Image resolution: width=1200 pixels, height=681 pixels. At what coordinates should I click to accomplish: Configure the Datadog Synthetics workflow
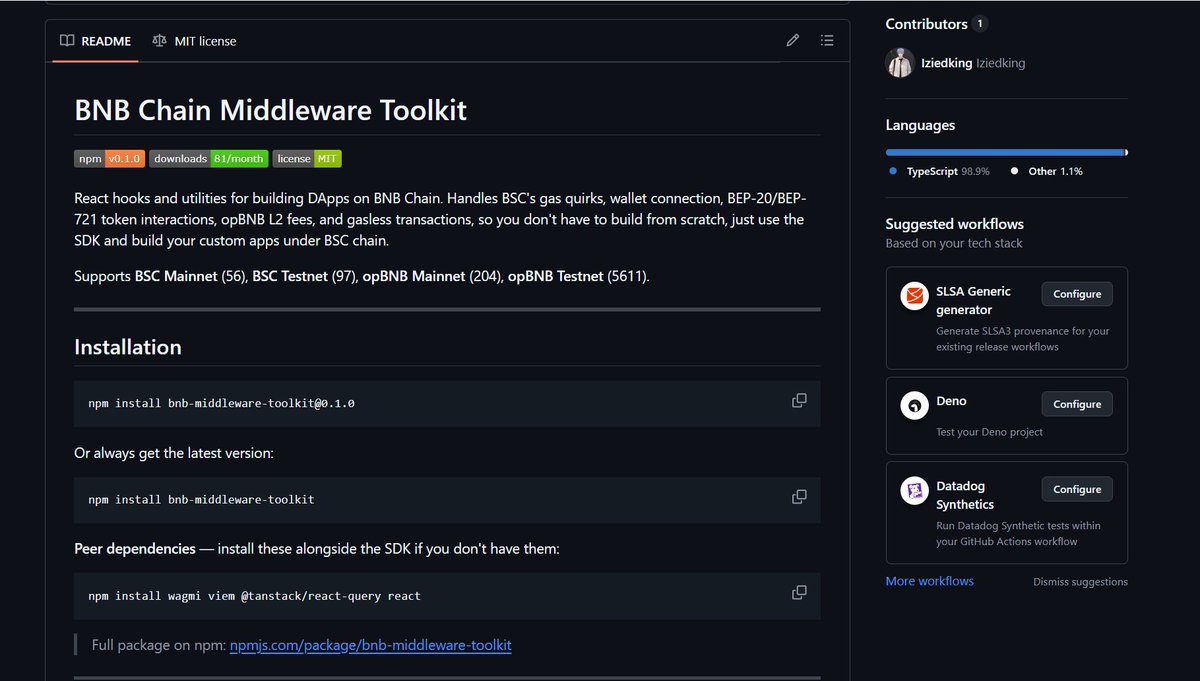(x=1077, y=489)
